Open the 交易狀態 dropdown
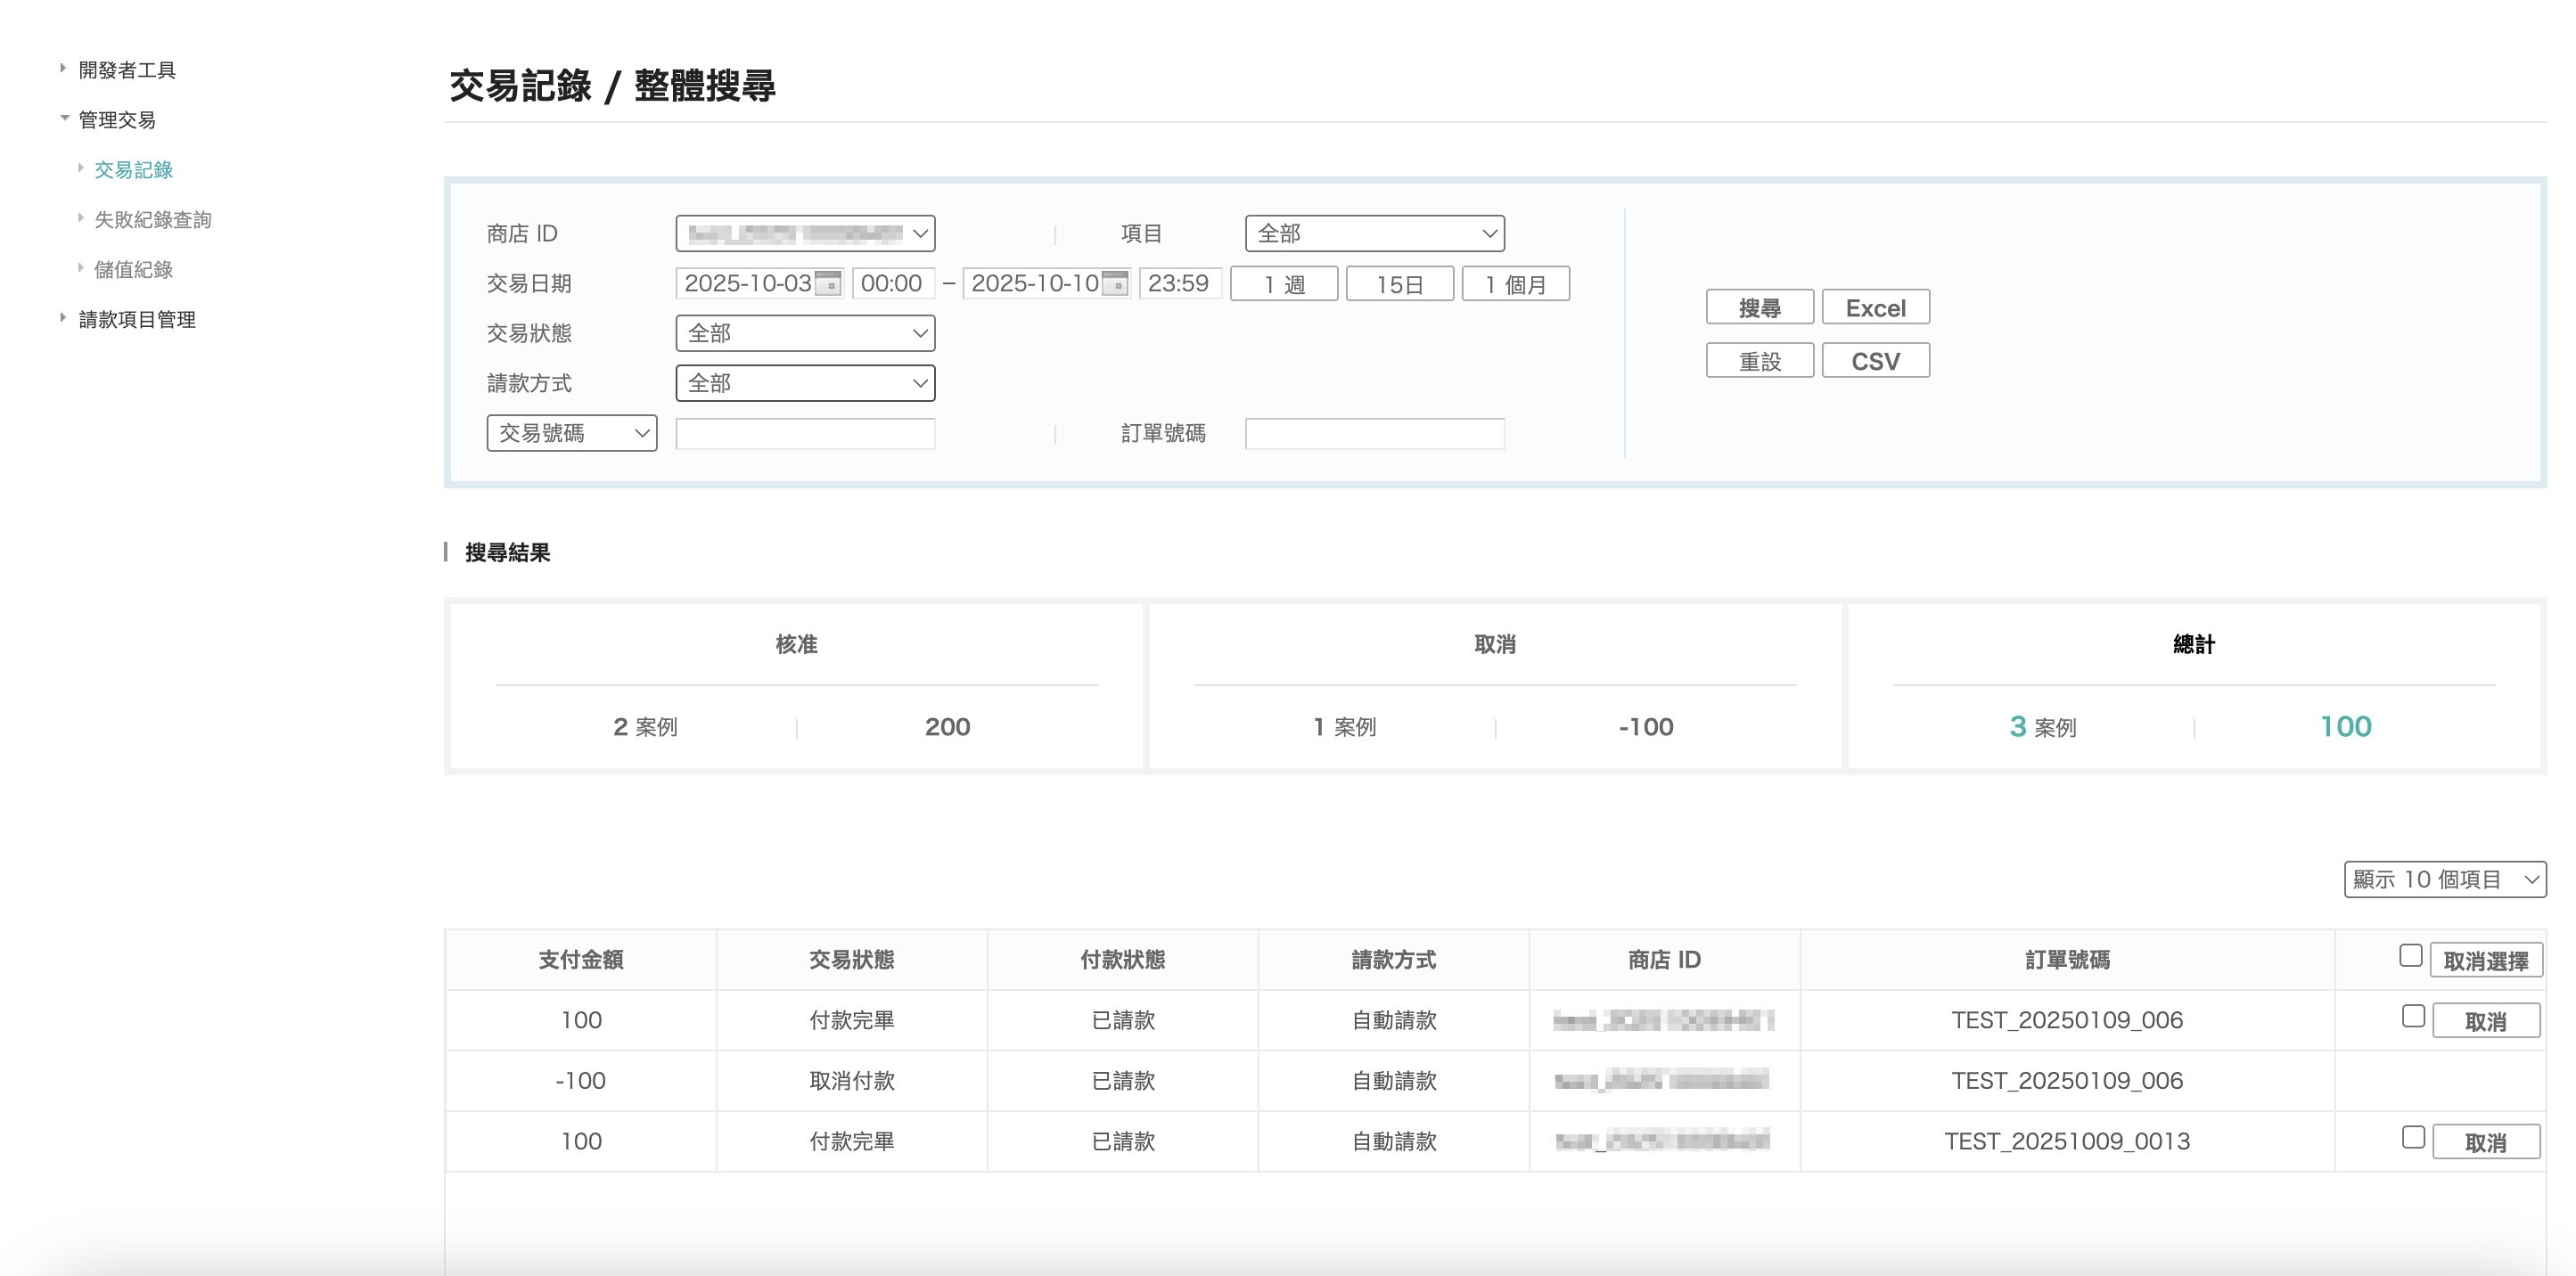Viewport: 2576px width, 1276px height. pyautogui.click(x=805, y=334)
